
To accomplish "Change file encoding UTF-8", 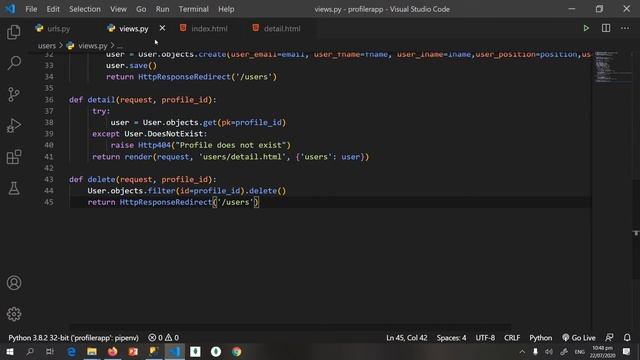I will (485, 338).
